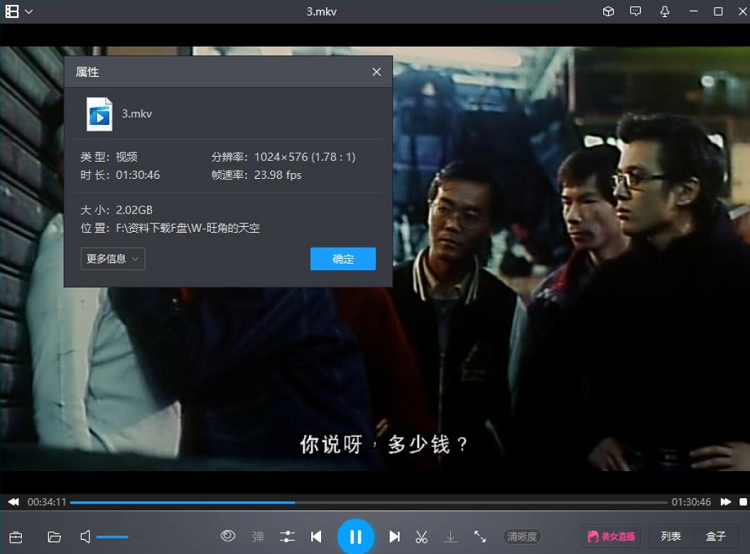The height and width of the screenshot is (554, 750).
Task: Open the 盒子 tab
Action: point(716,537)
